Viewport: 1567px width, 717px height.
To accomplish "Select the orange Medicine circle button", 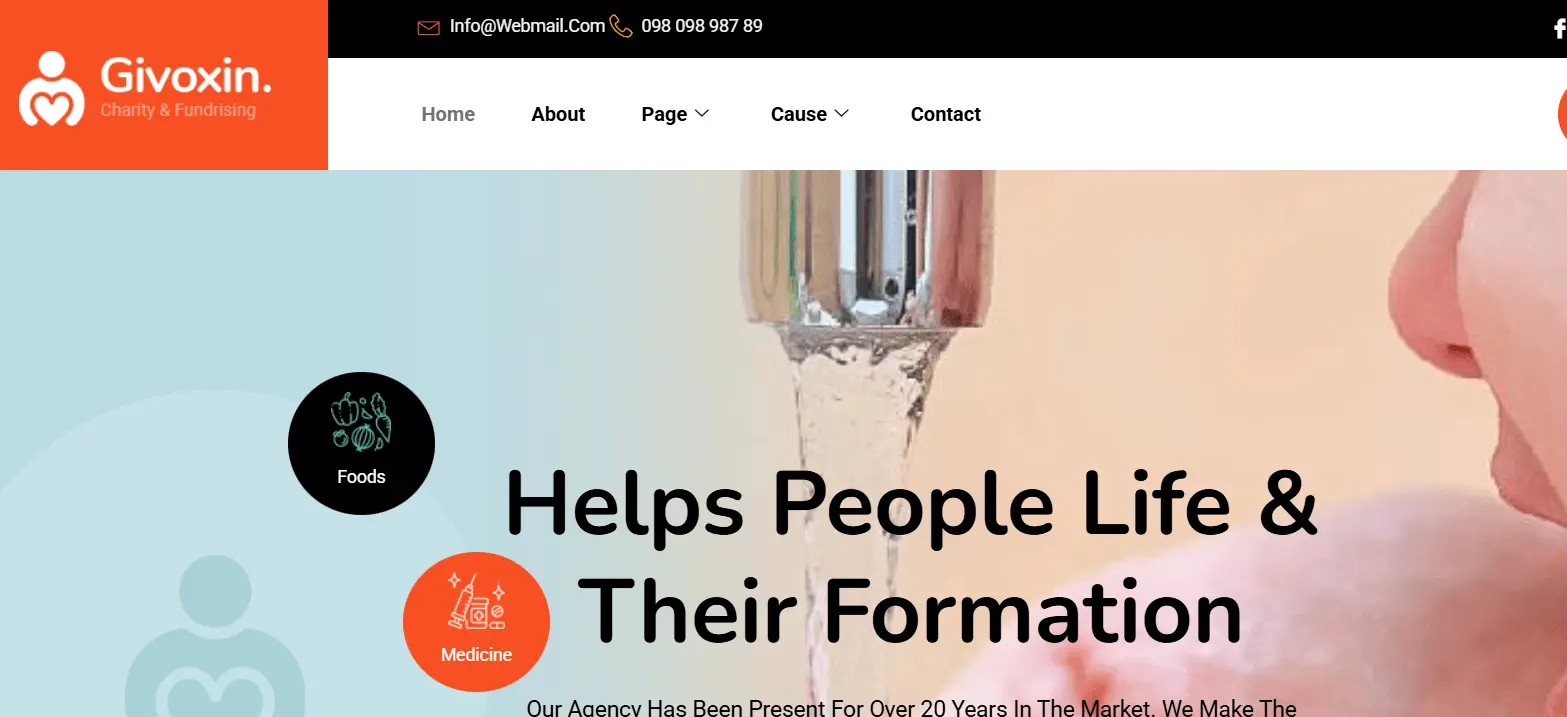I will [x=476, y=622].
